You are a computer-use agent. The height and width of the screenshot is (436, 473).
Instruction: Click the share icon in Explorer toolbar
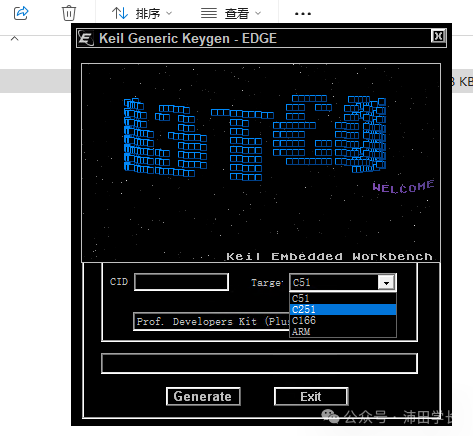coord(21,13)
